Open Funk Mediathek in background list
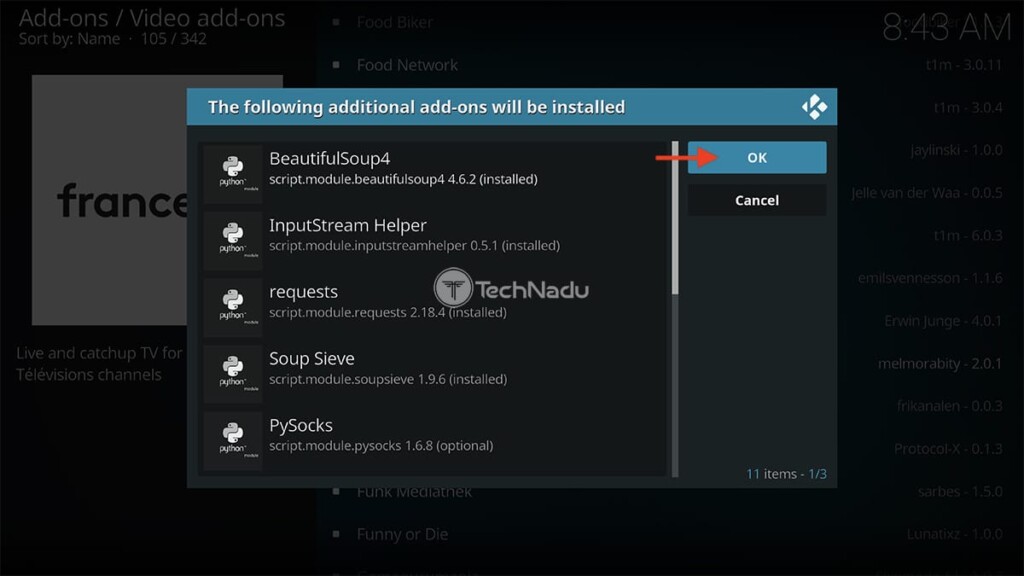The width and height of the screenshot is (1024, 576). pos(414,492)
